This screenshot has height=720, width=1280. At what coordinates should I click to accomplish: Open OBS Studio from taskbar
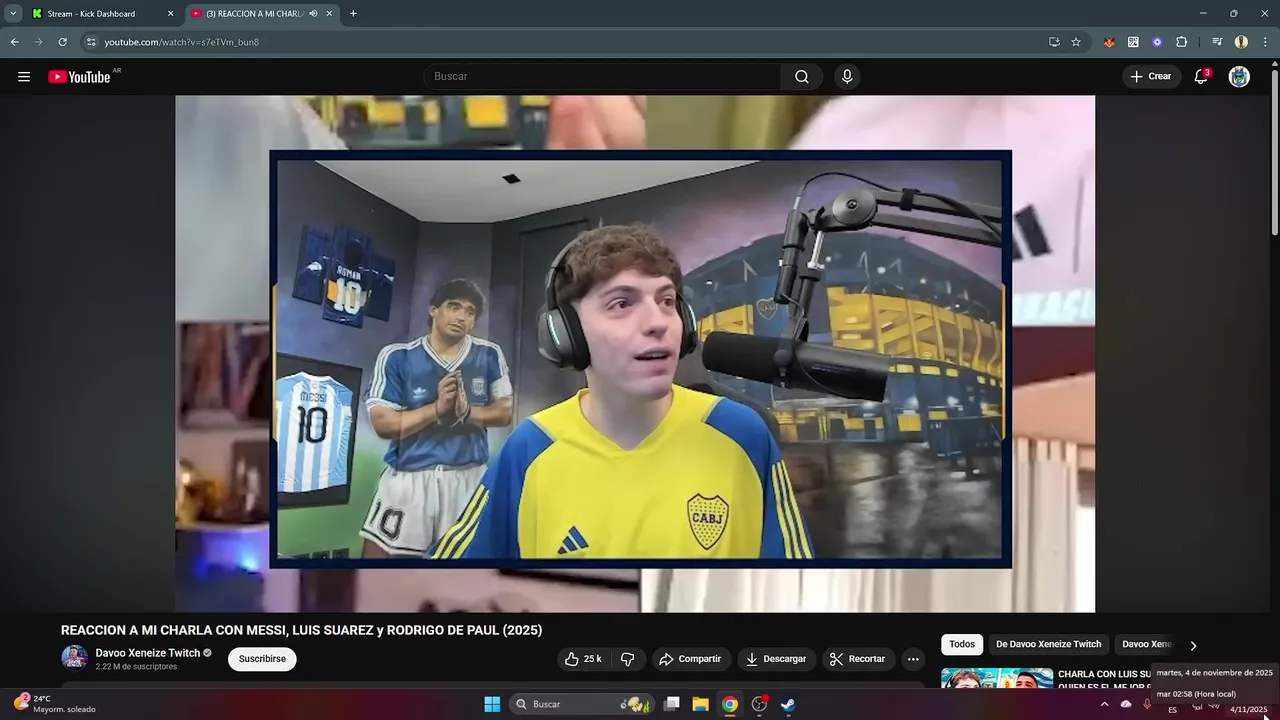coord(759,704)
